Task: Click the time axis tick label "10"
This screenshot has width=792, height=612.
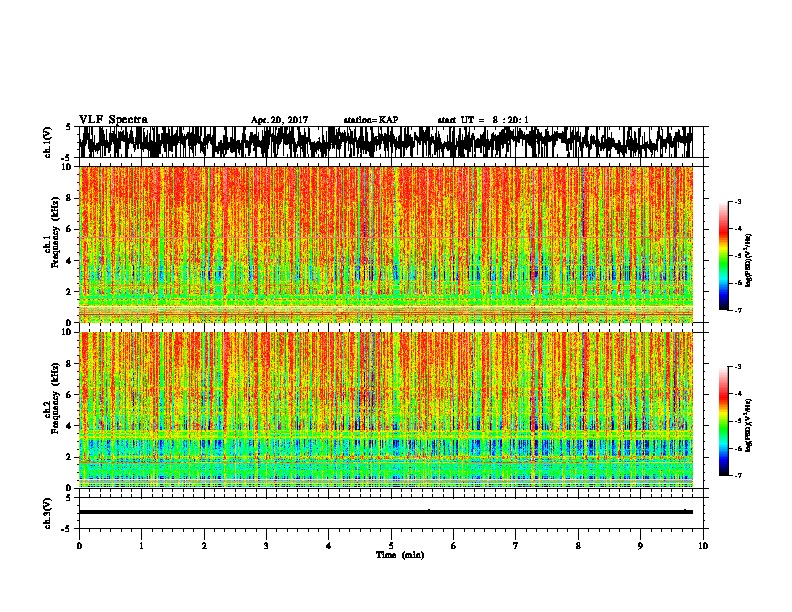Action: (x=703, y=546)
